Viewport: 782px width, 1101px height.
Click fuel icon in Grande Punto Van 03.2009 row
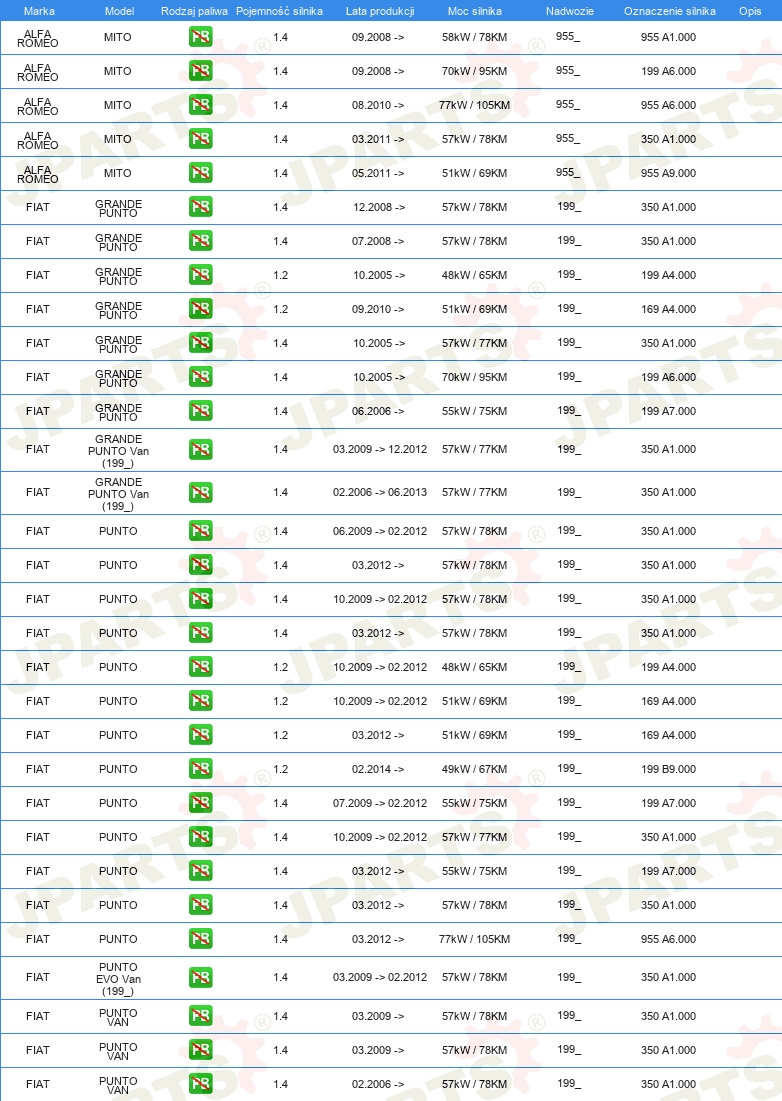coord(201,449)
